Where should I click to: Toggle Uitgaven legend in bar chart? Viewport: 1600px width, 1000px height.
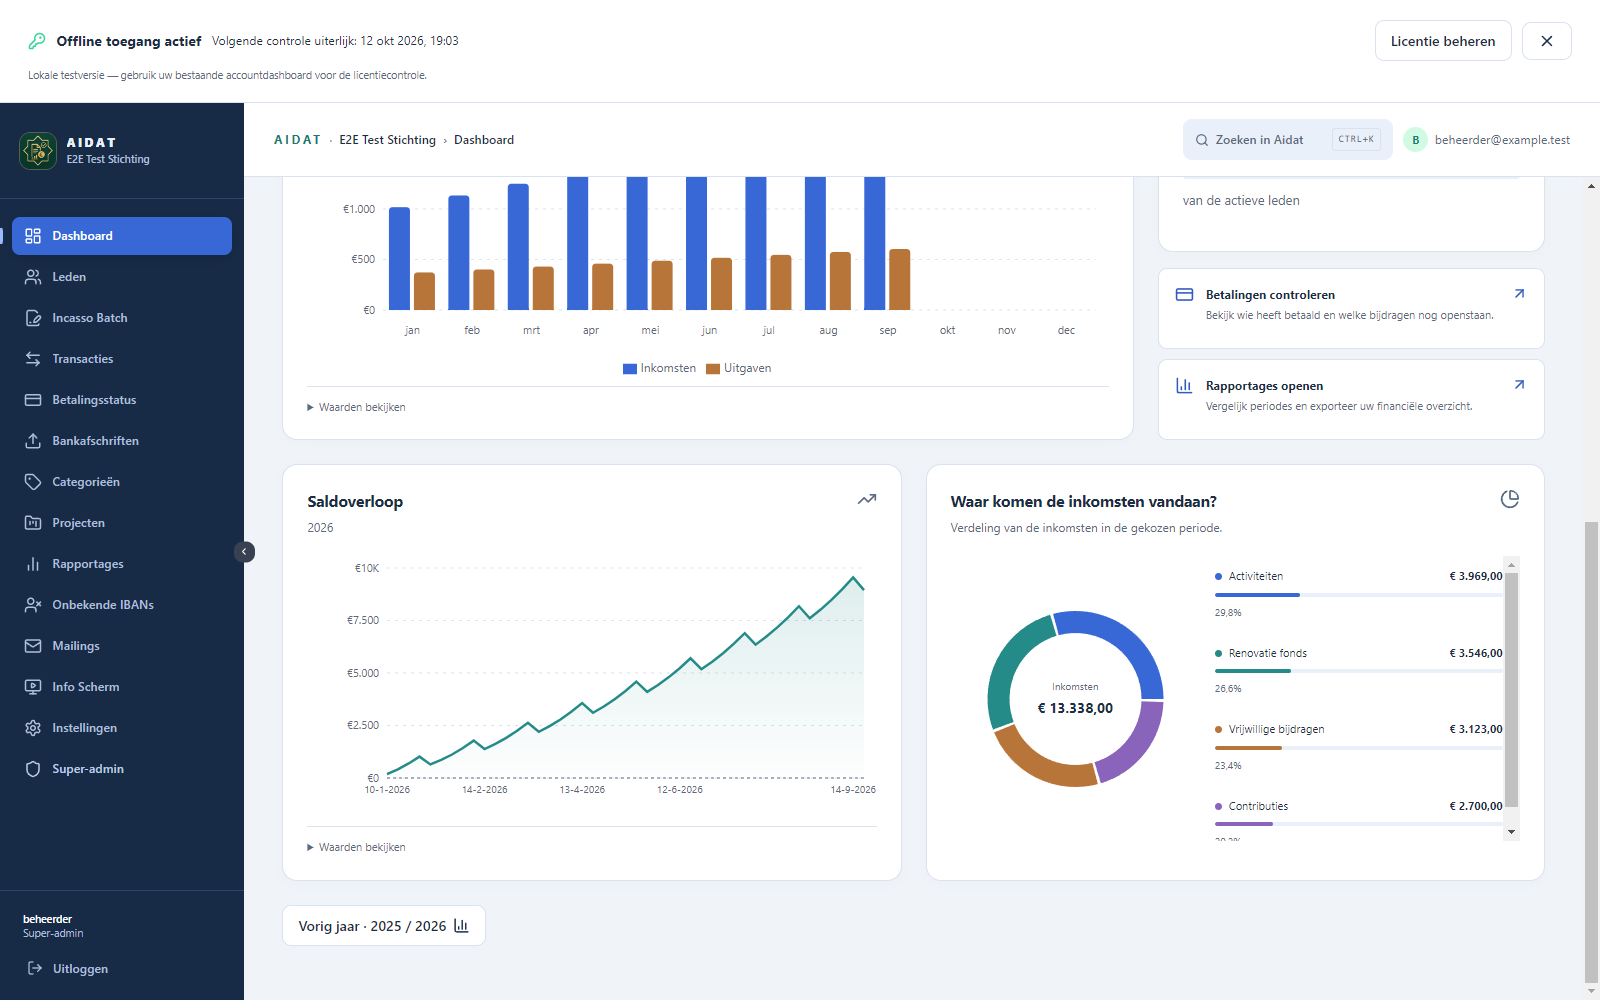point(738,368)
